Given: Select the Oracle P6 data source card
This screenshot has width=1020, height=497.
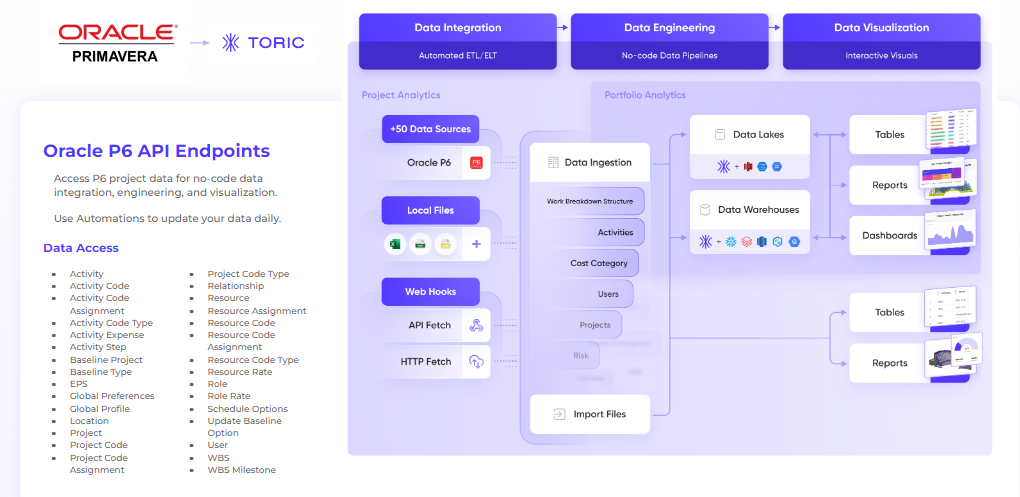Looking at the screenshot, I should [436, 163].
